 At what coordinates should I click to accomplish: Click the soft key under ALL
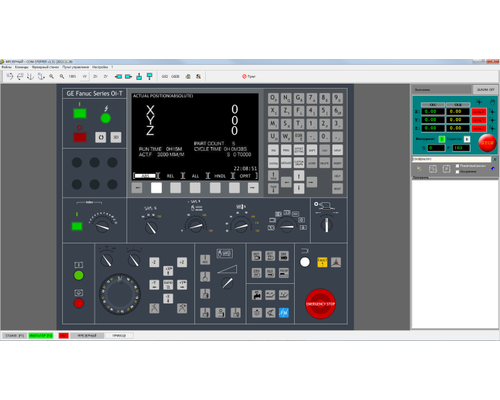195,188
